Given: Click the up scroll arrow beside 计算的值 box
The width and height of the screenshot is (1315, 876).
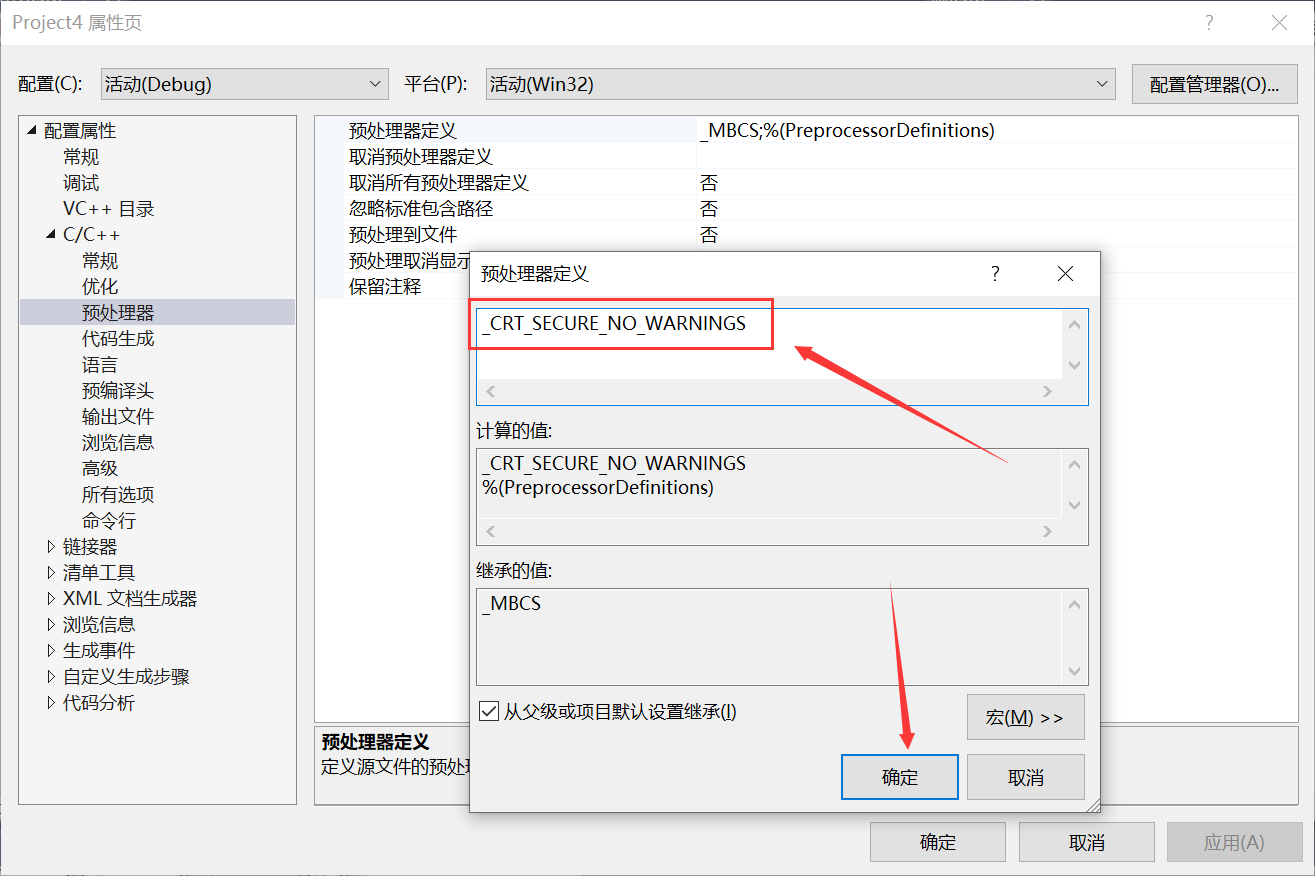Looking at the screenshot, I should click(1075, 463).
